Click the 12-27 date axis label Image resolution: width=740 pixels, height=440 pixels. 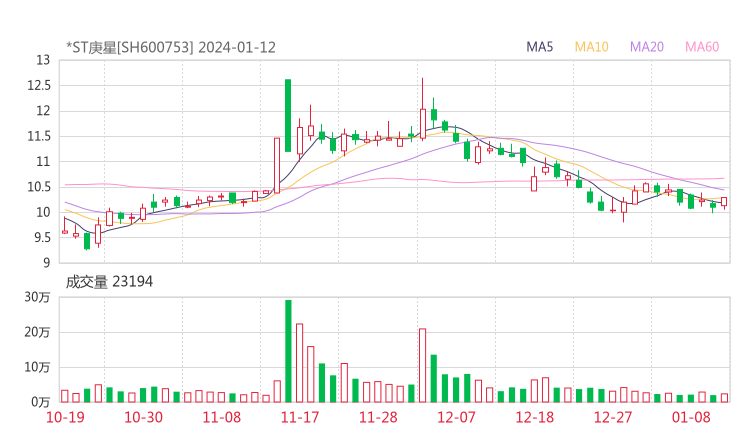(x=613, y=417)
